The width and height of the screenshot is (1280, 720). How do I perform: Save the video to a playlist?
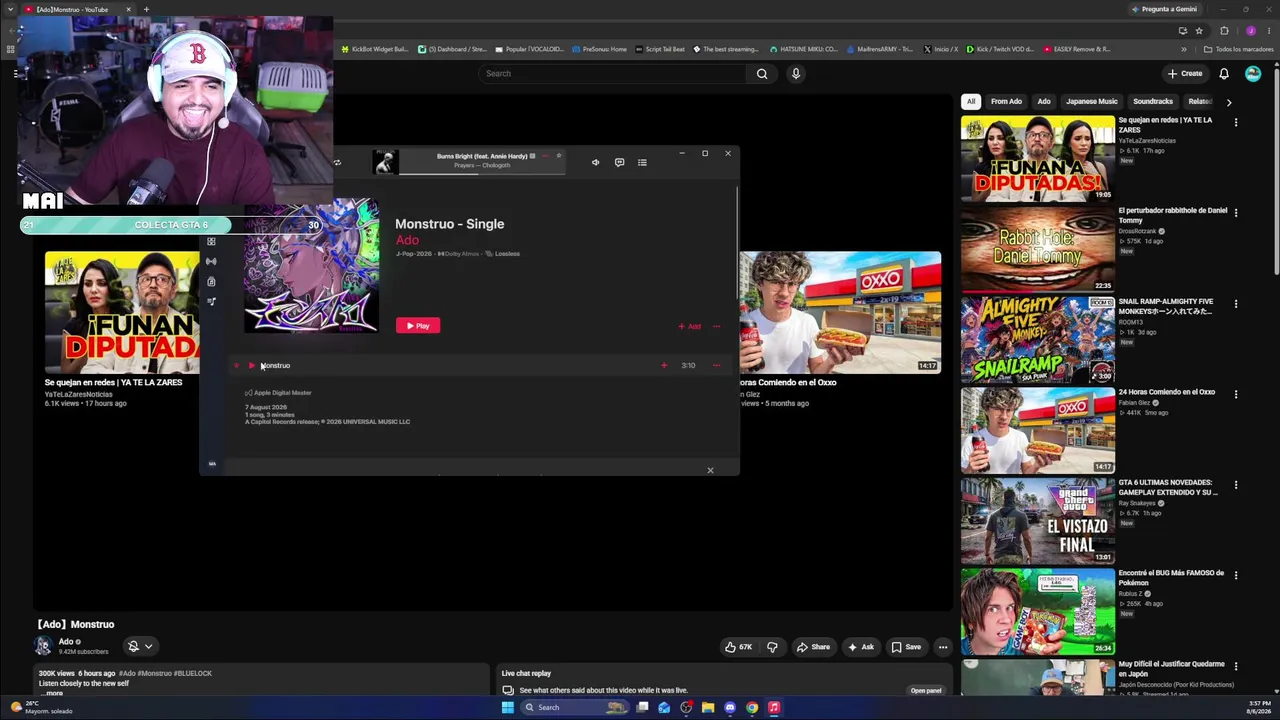tap(906, 647)
